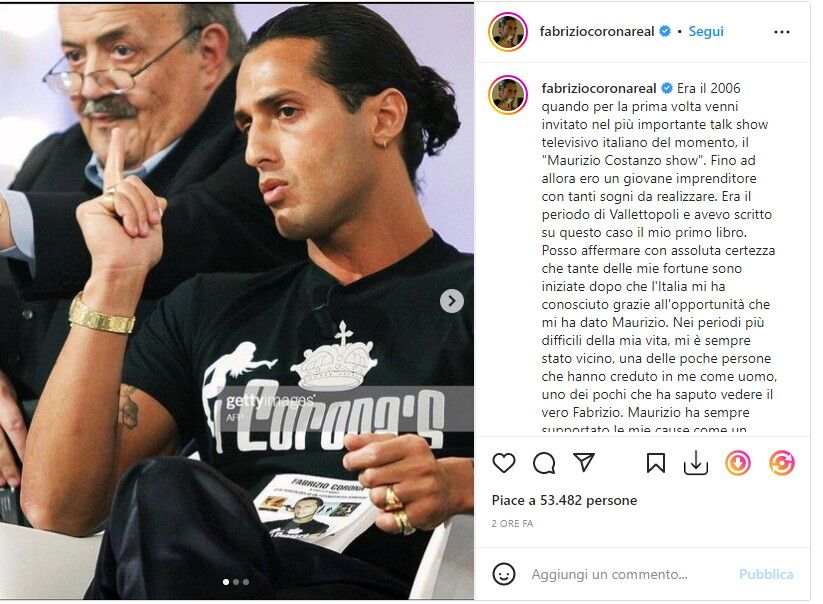The image size is (823, 604).
Task: Click the header profile picture story ring
Action: point(508,32)
